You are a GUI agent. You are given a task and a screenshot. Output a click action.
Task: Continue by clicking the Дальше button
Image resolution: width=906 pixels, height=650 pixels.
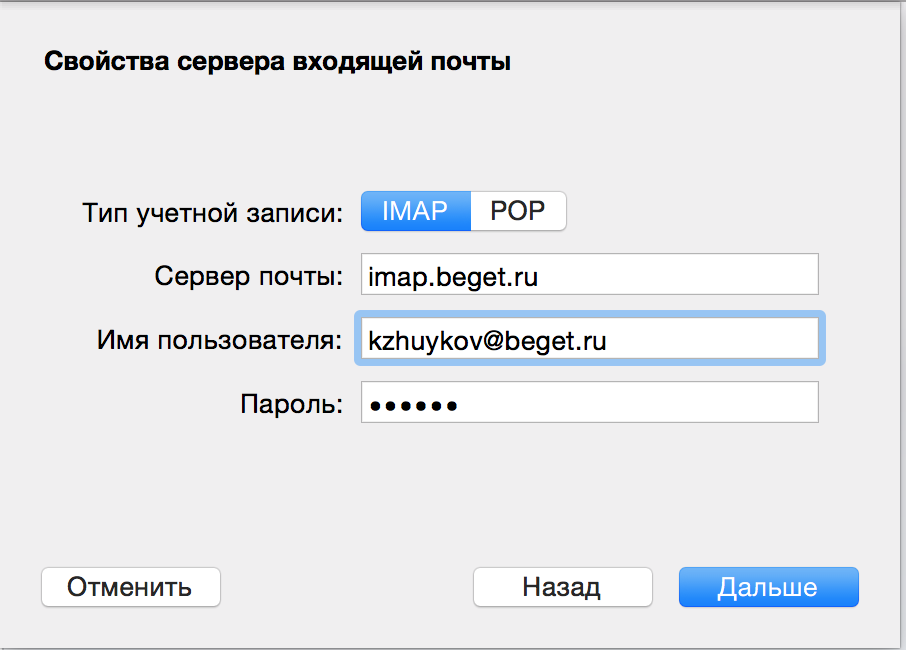click(x=768, y=587)
